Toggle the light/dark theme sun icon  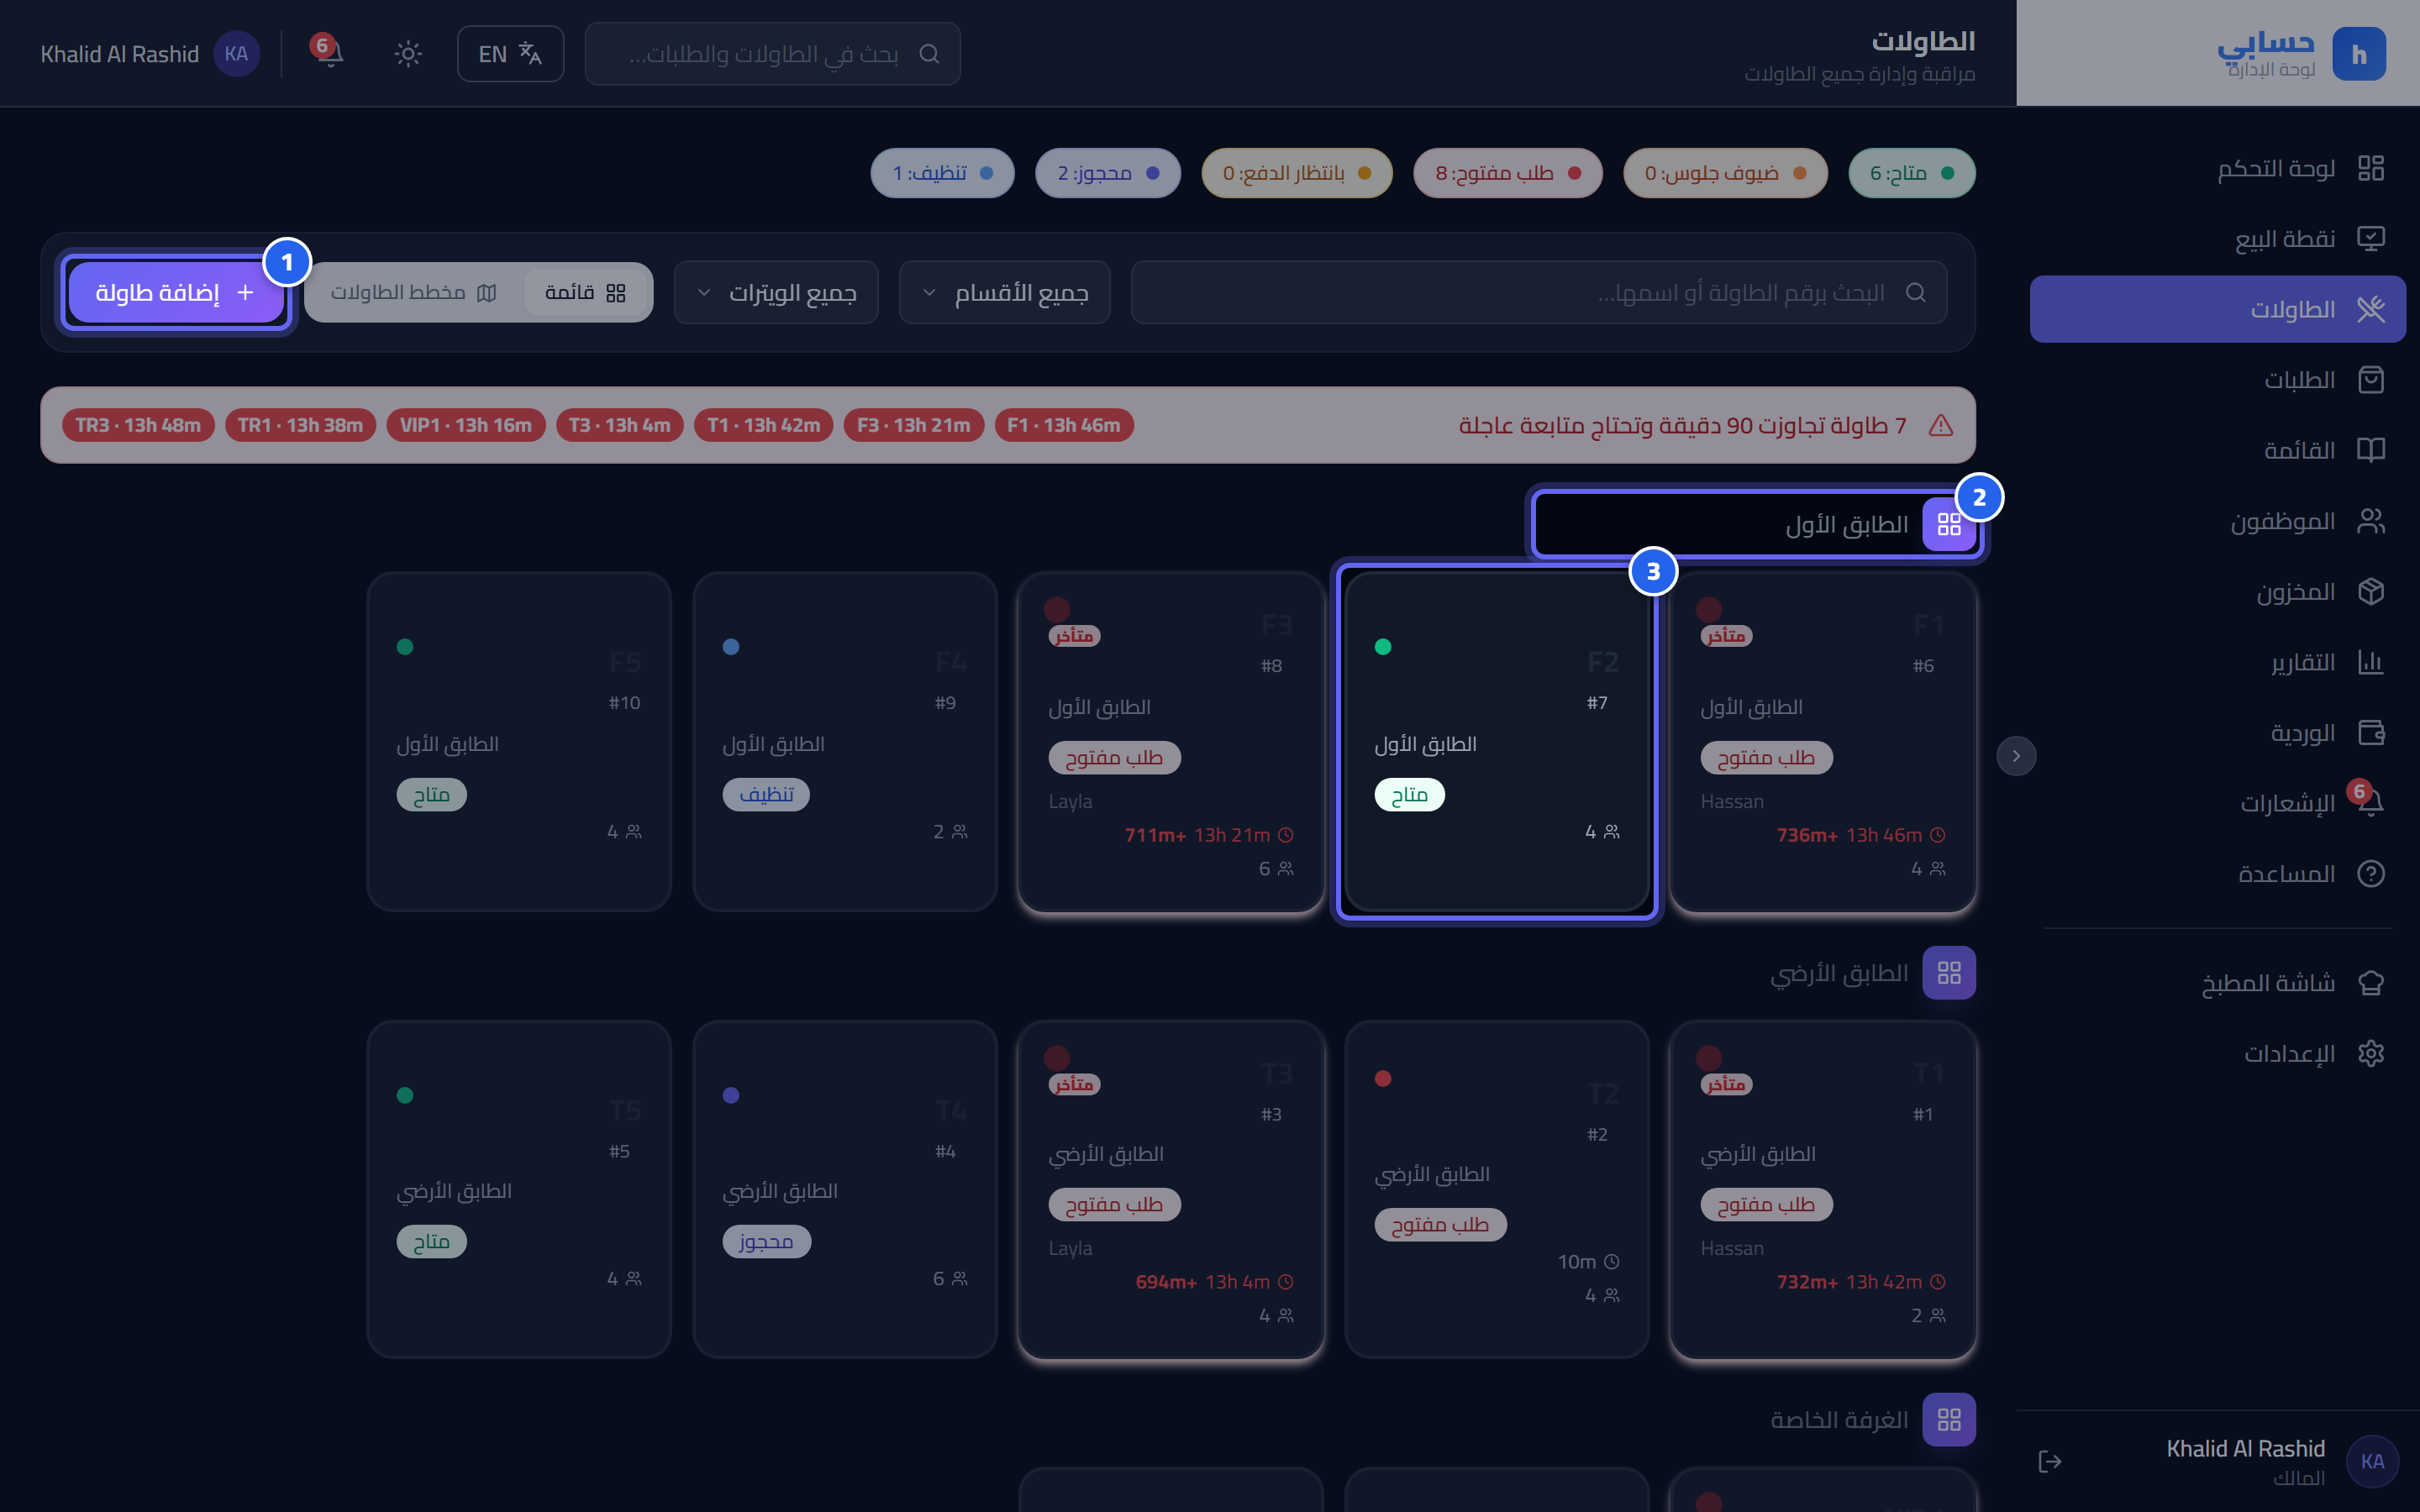pos(408,53)
